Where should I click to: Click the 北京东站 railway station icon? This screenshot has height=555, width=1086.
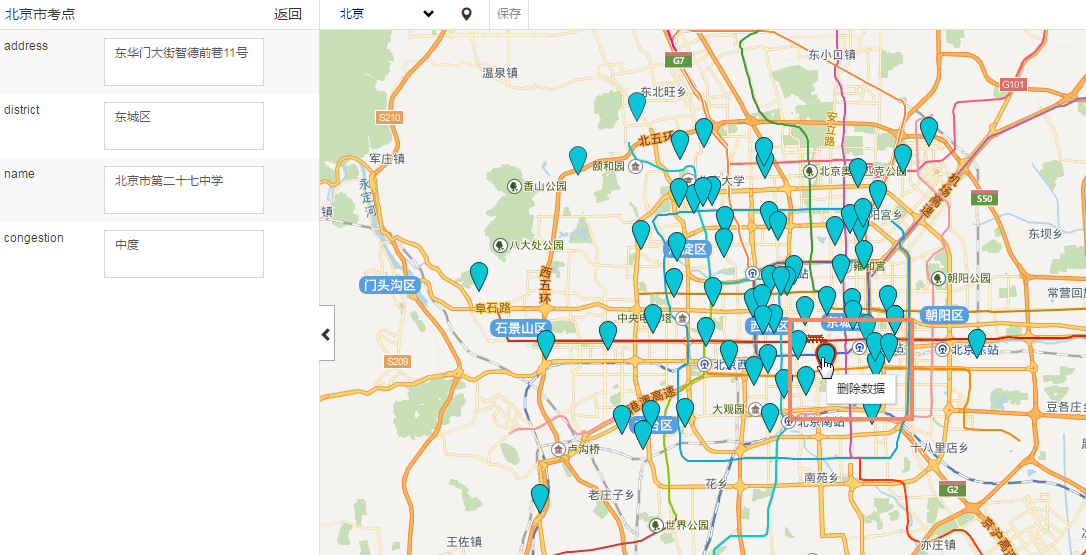[941, 350]
